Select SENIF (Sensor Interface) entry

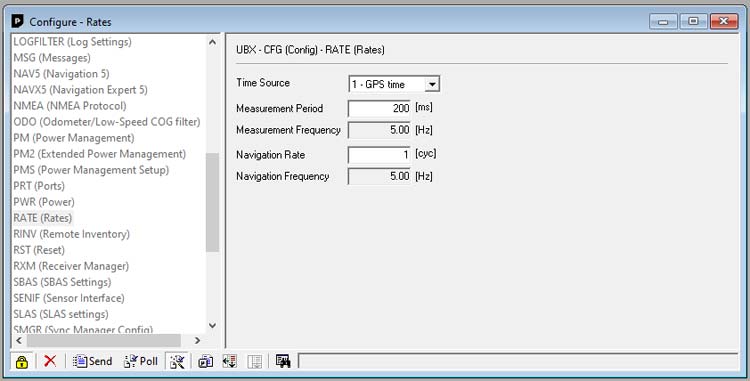69,298
